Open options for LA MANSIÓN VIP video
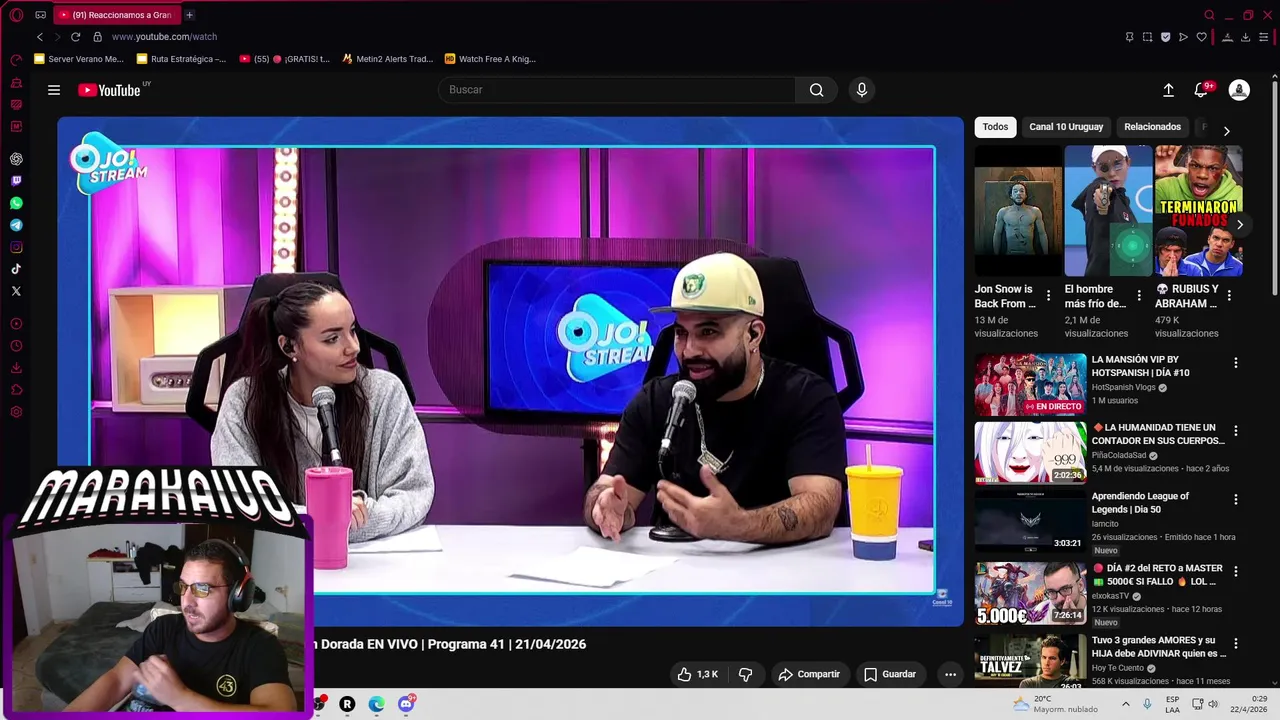Viewport: 1280px width, 720px height. click(1236, 363)
